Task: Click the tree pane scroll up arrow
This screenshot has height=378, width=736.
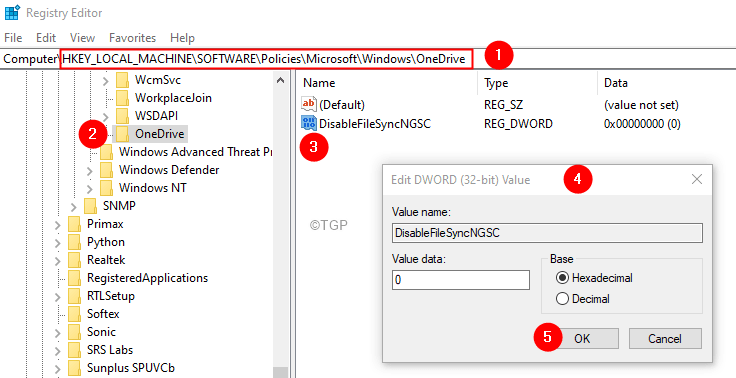Action: 281,80
